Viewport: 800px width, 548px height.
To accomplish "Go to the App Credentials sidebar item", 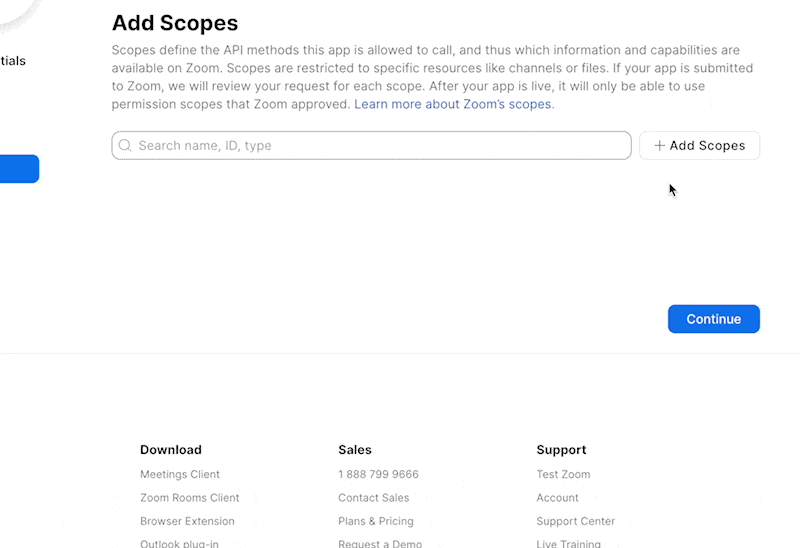I will [13, 61].
